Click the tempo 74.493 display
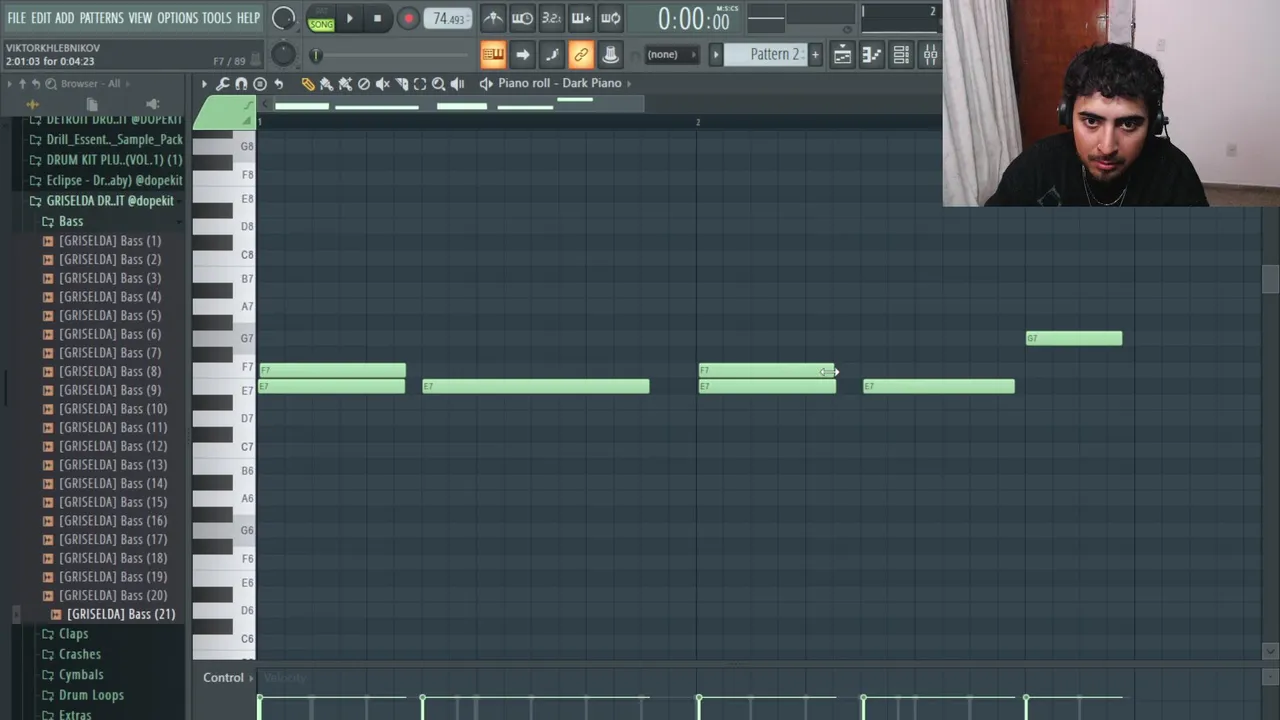1280x720 pixels. (448, 19)
